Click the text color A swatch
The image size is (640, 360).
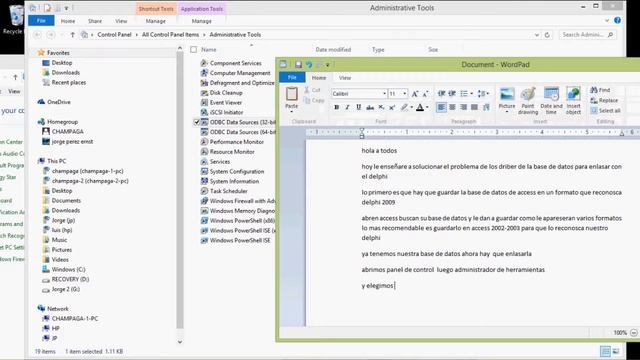coord(420,107)
